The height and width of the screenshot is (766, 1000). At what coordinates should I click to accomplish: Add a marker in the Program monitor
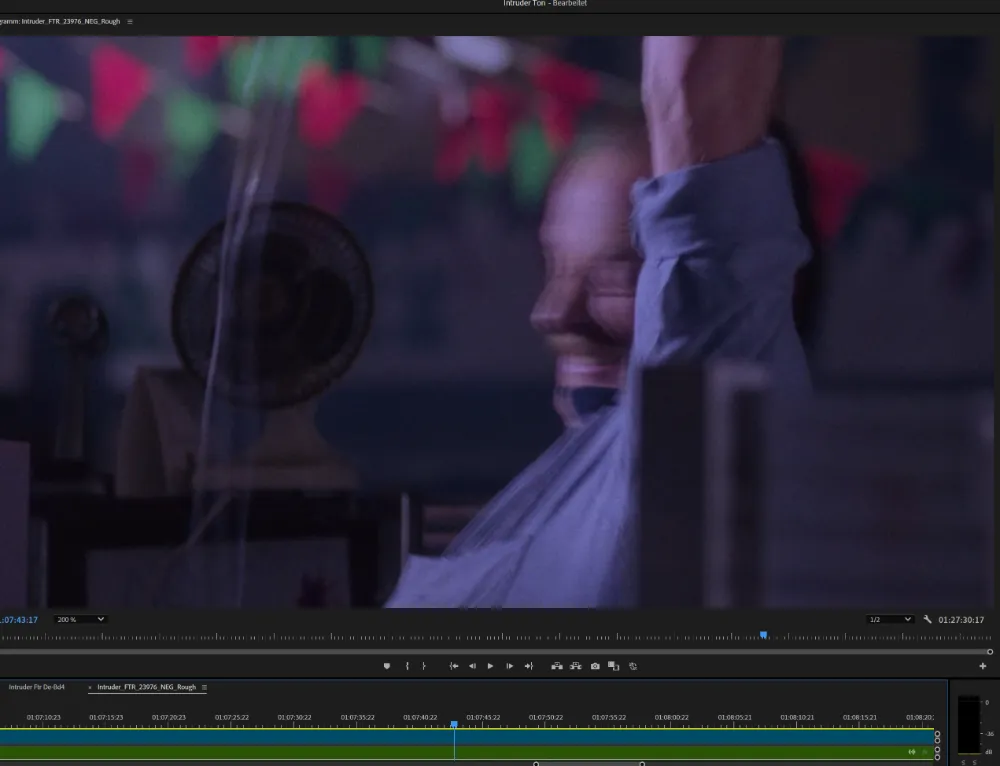pyautogui.click(x=387, y=666)
